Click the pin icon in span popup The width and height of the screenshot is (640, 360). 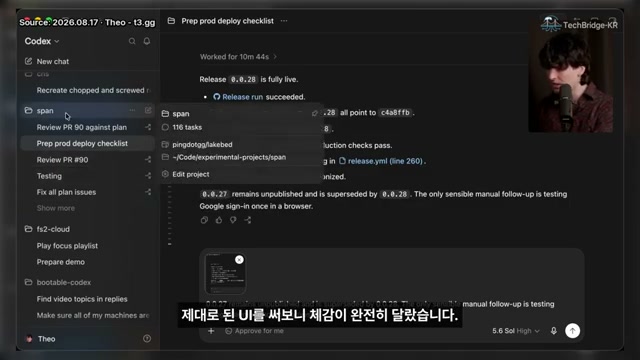tap(314, 113)
